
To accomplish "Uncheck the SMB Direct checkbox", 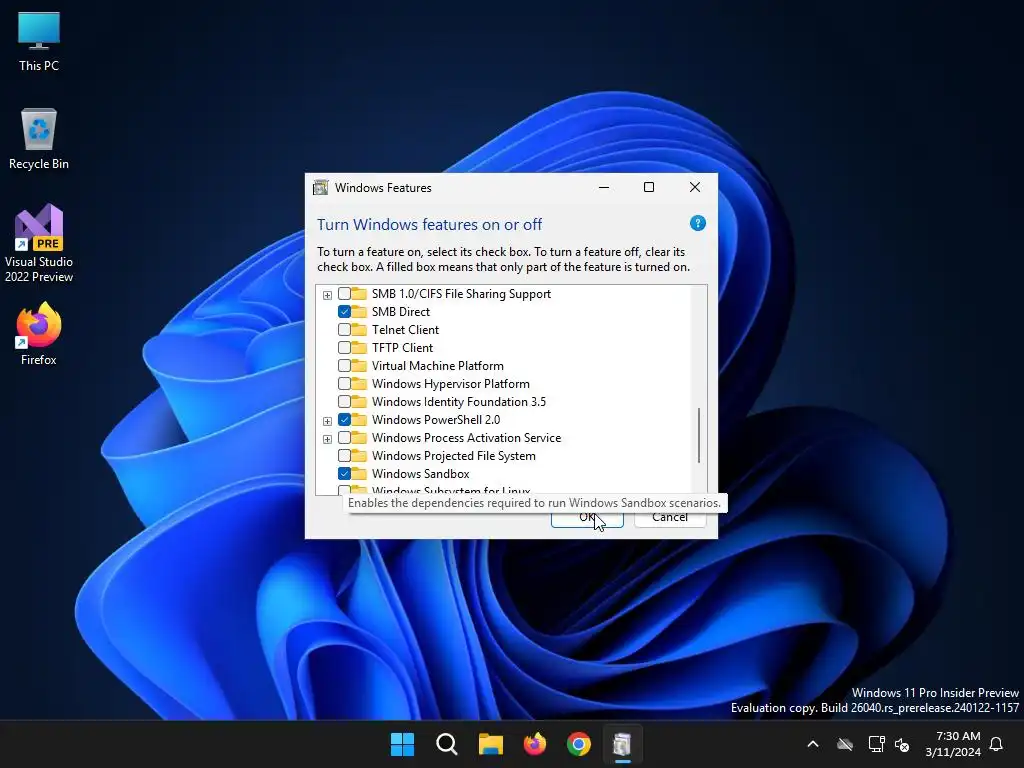I will coord(344,312).
